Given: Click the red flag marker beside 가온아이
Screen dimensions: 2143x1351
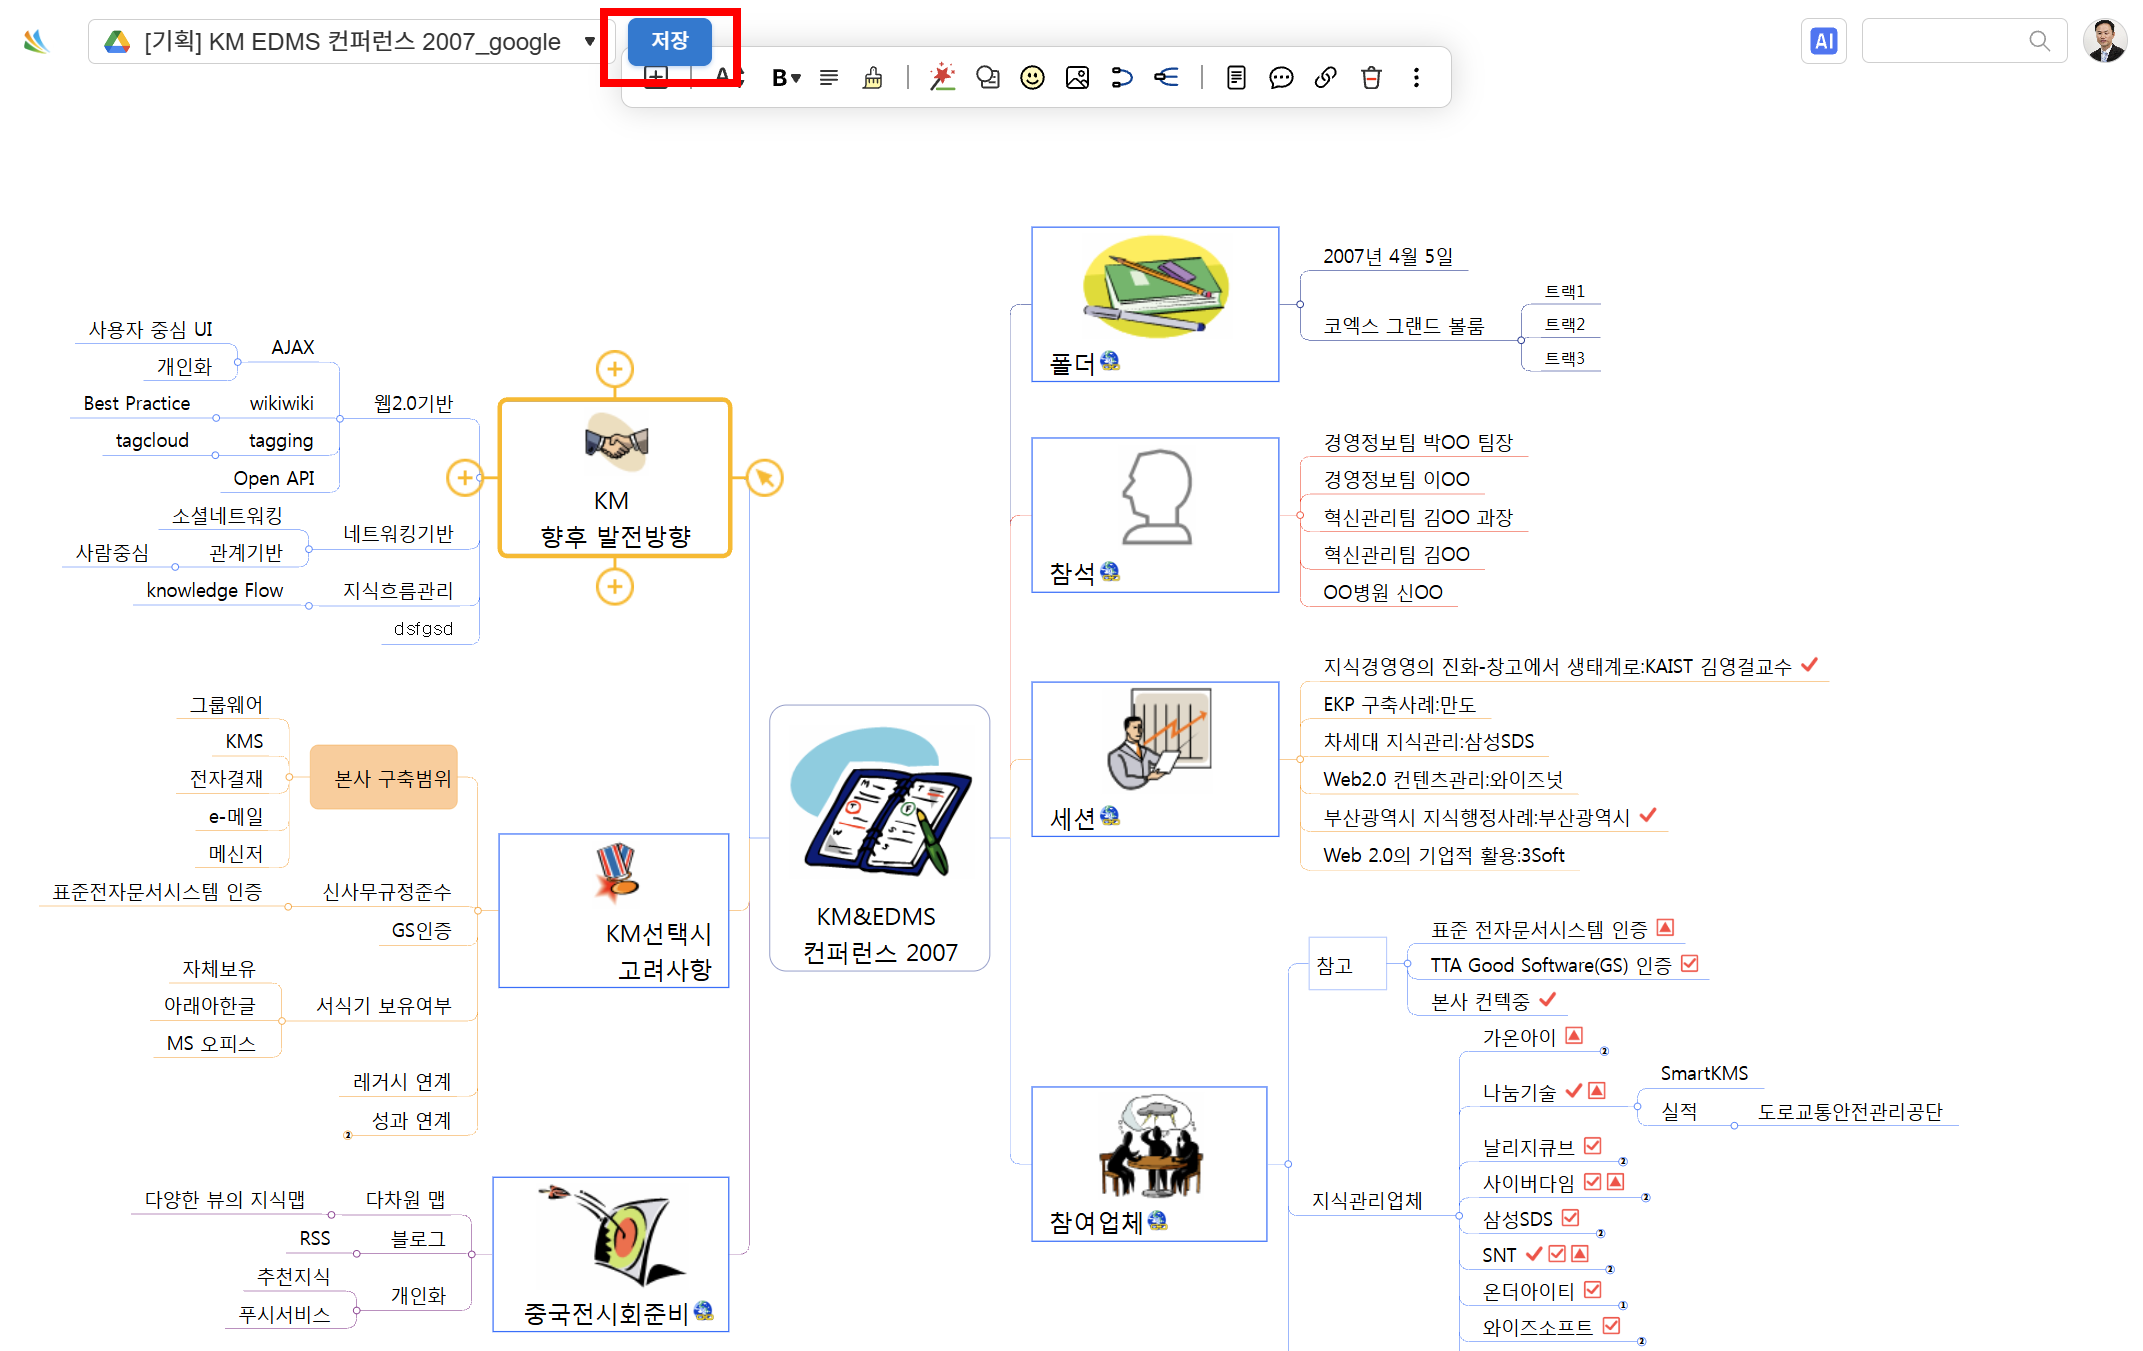Looking at the screenshot, I should click(x=1574, y=1036).
